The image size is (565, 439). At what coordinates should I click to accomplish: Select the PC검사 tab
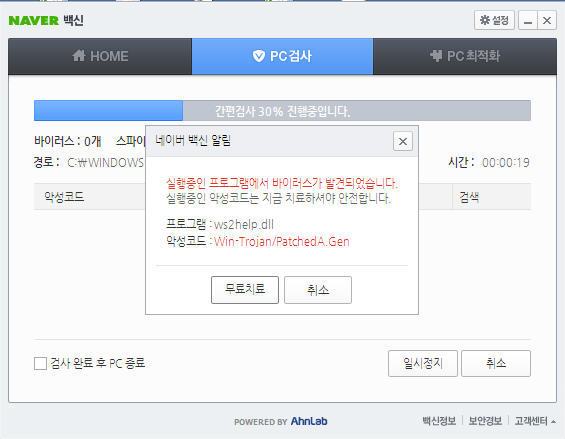pyautogui.click(x=282, y=56)
